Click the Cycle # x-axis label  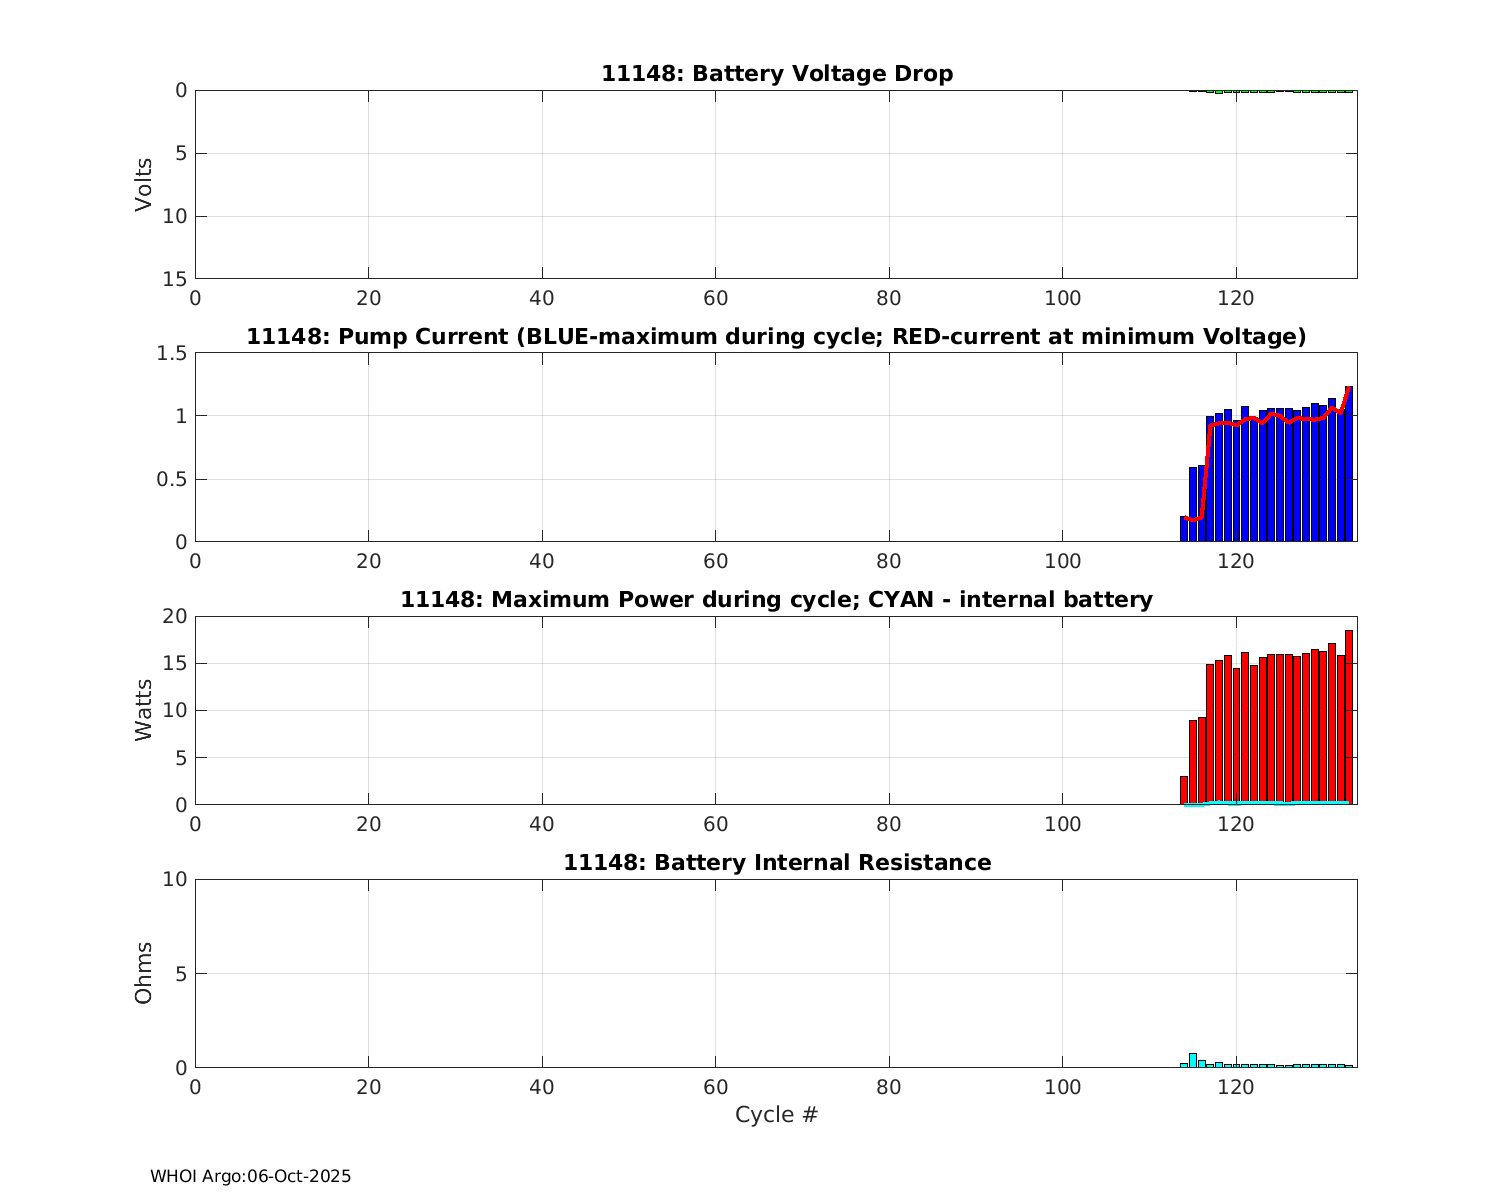(776, 1115)
